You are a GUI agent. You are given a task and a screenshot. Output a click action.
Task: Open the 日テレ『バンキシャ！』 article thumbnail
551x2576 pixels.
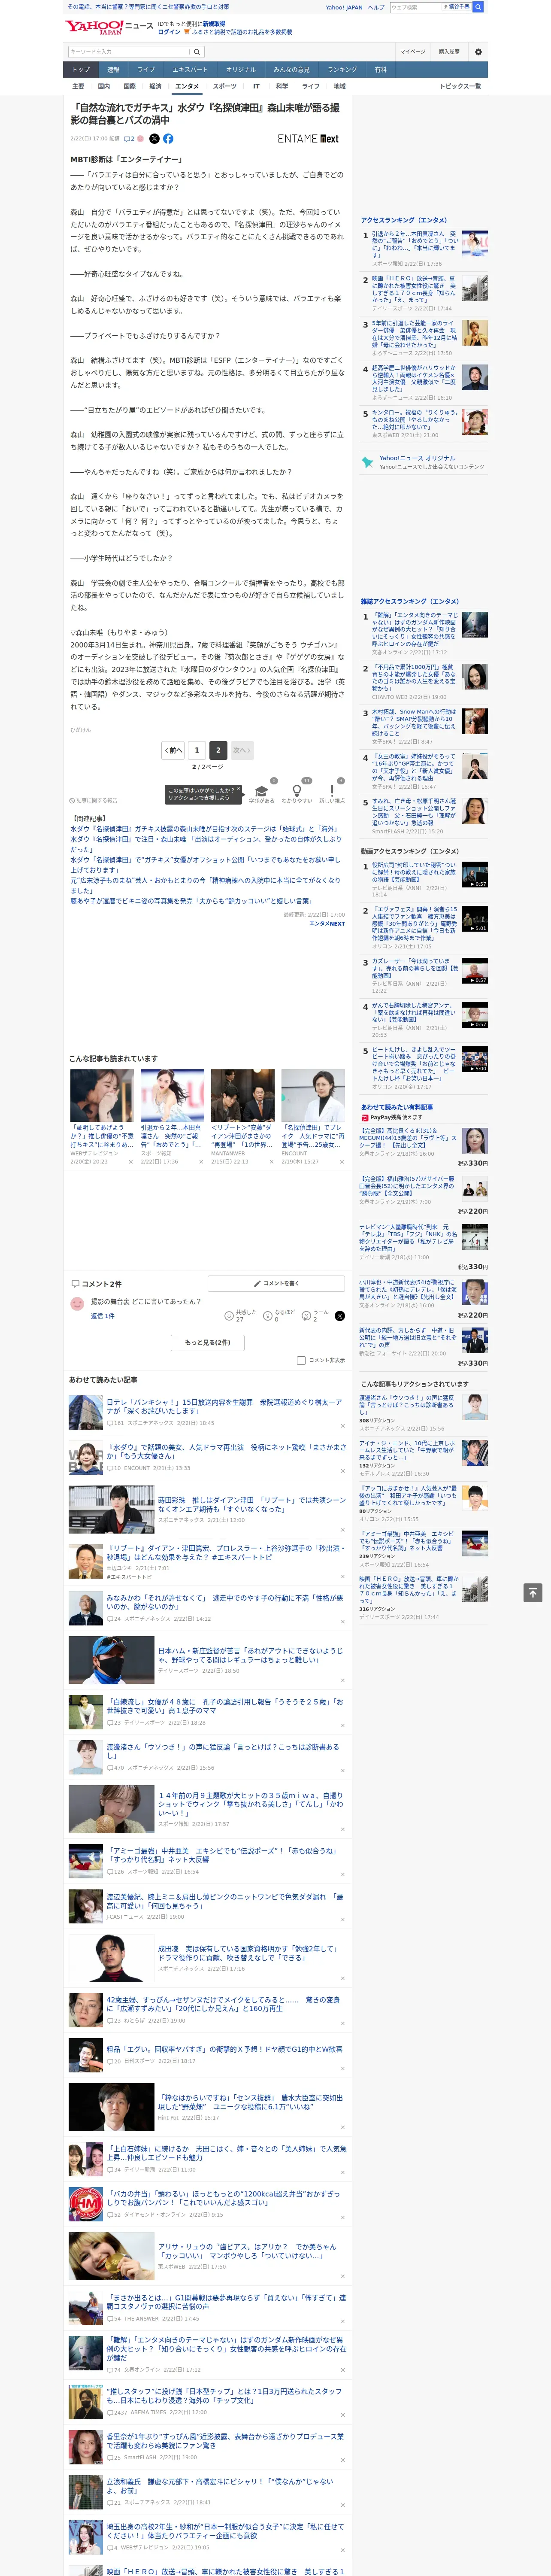tap(85, 1412)
